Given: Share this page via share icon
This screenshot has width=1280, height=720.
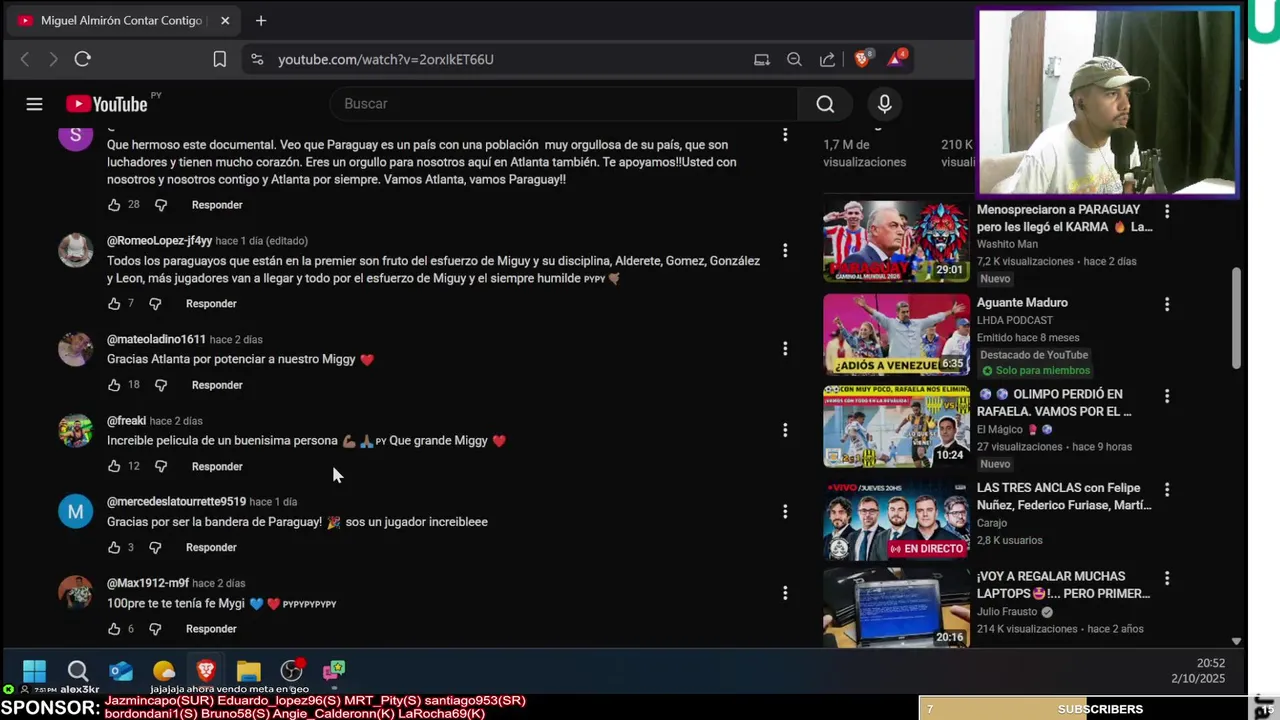Looking at the screenshot, I should pyautogui.click(x=827, y=59).
